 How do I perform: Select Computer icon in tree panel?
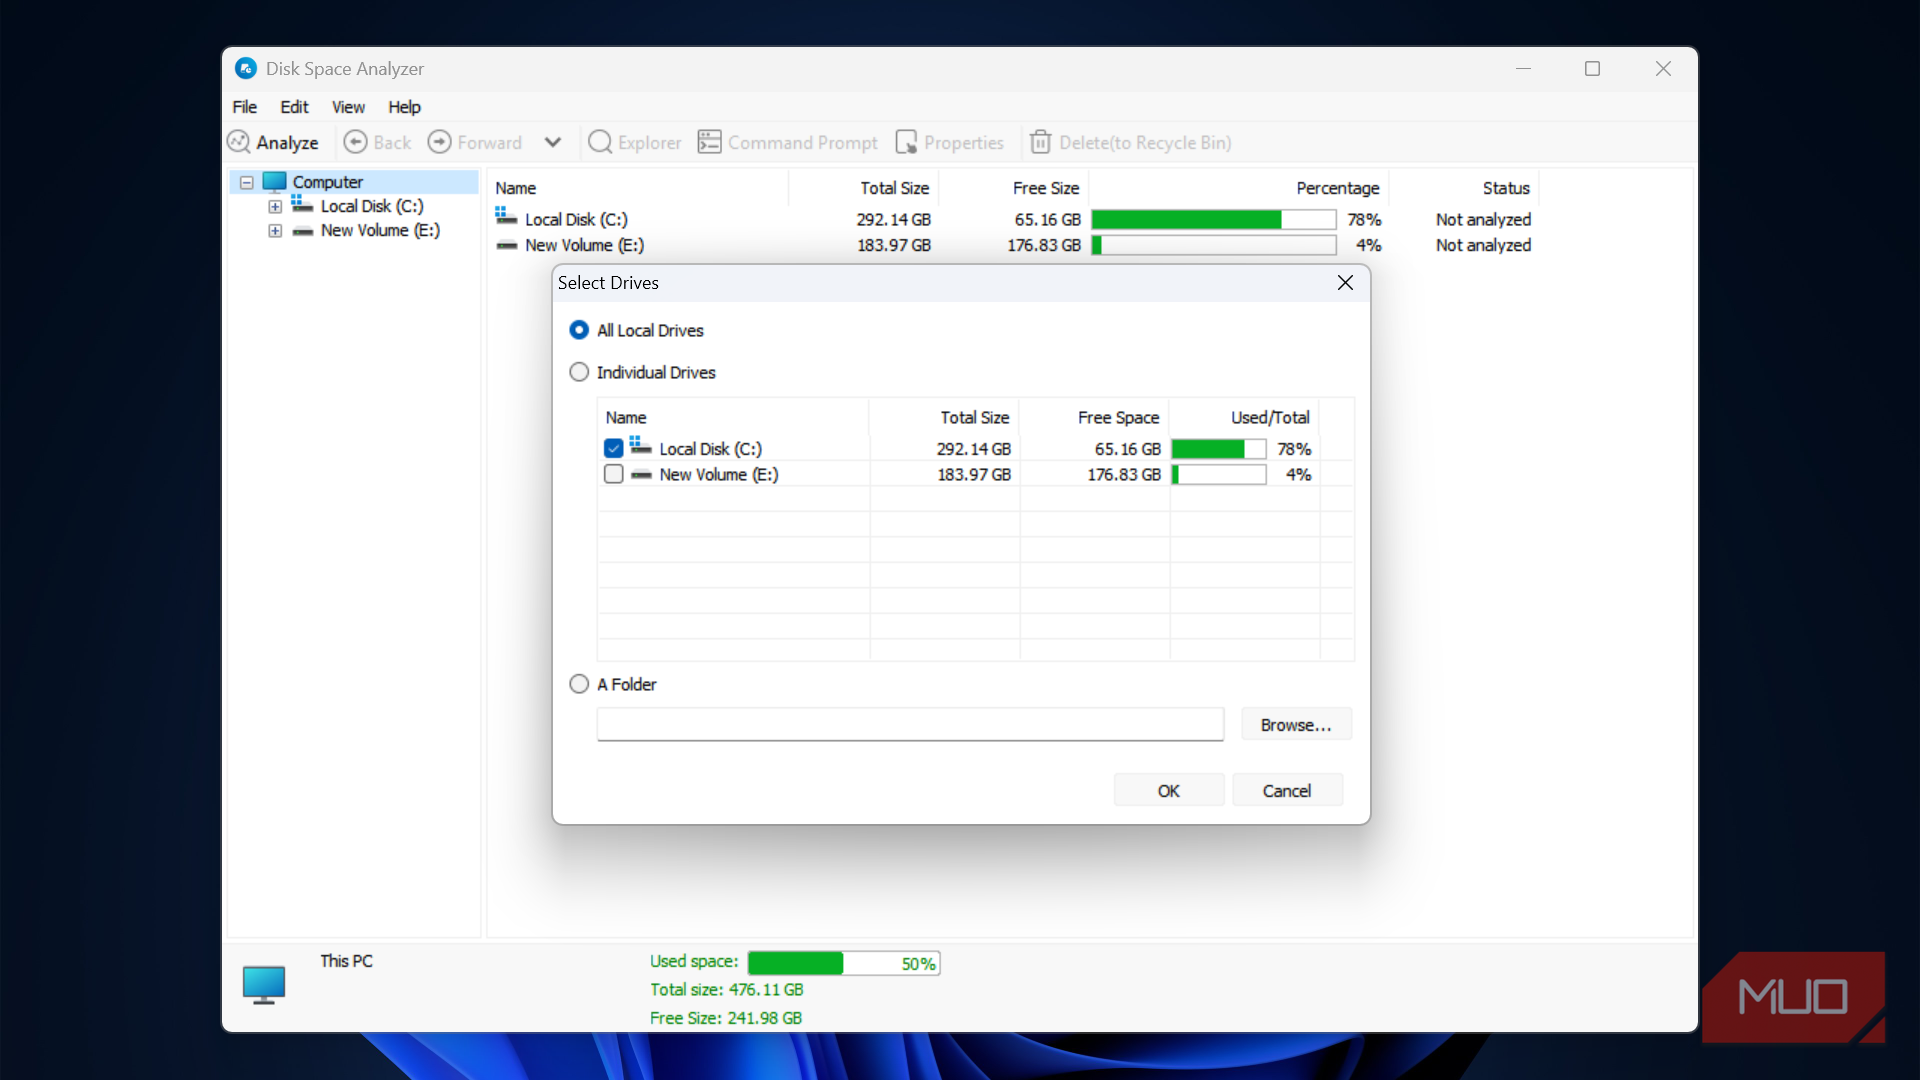coord(274,182)
